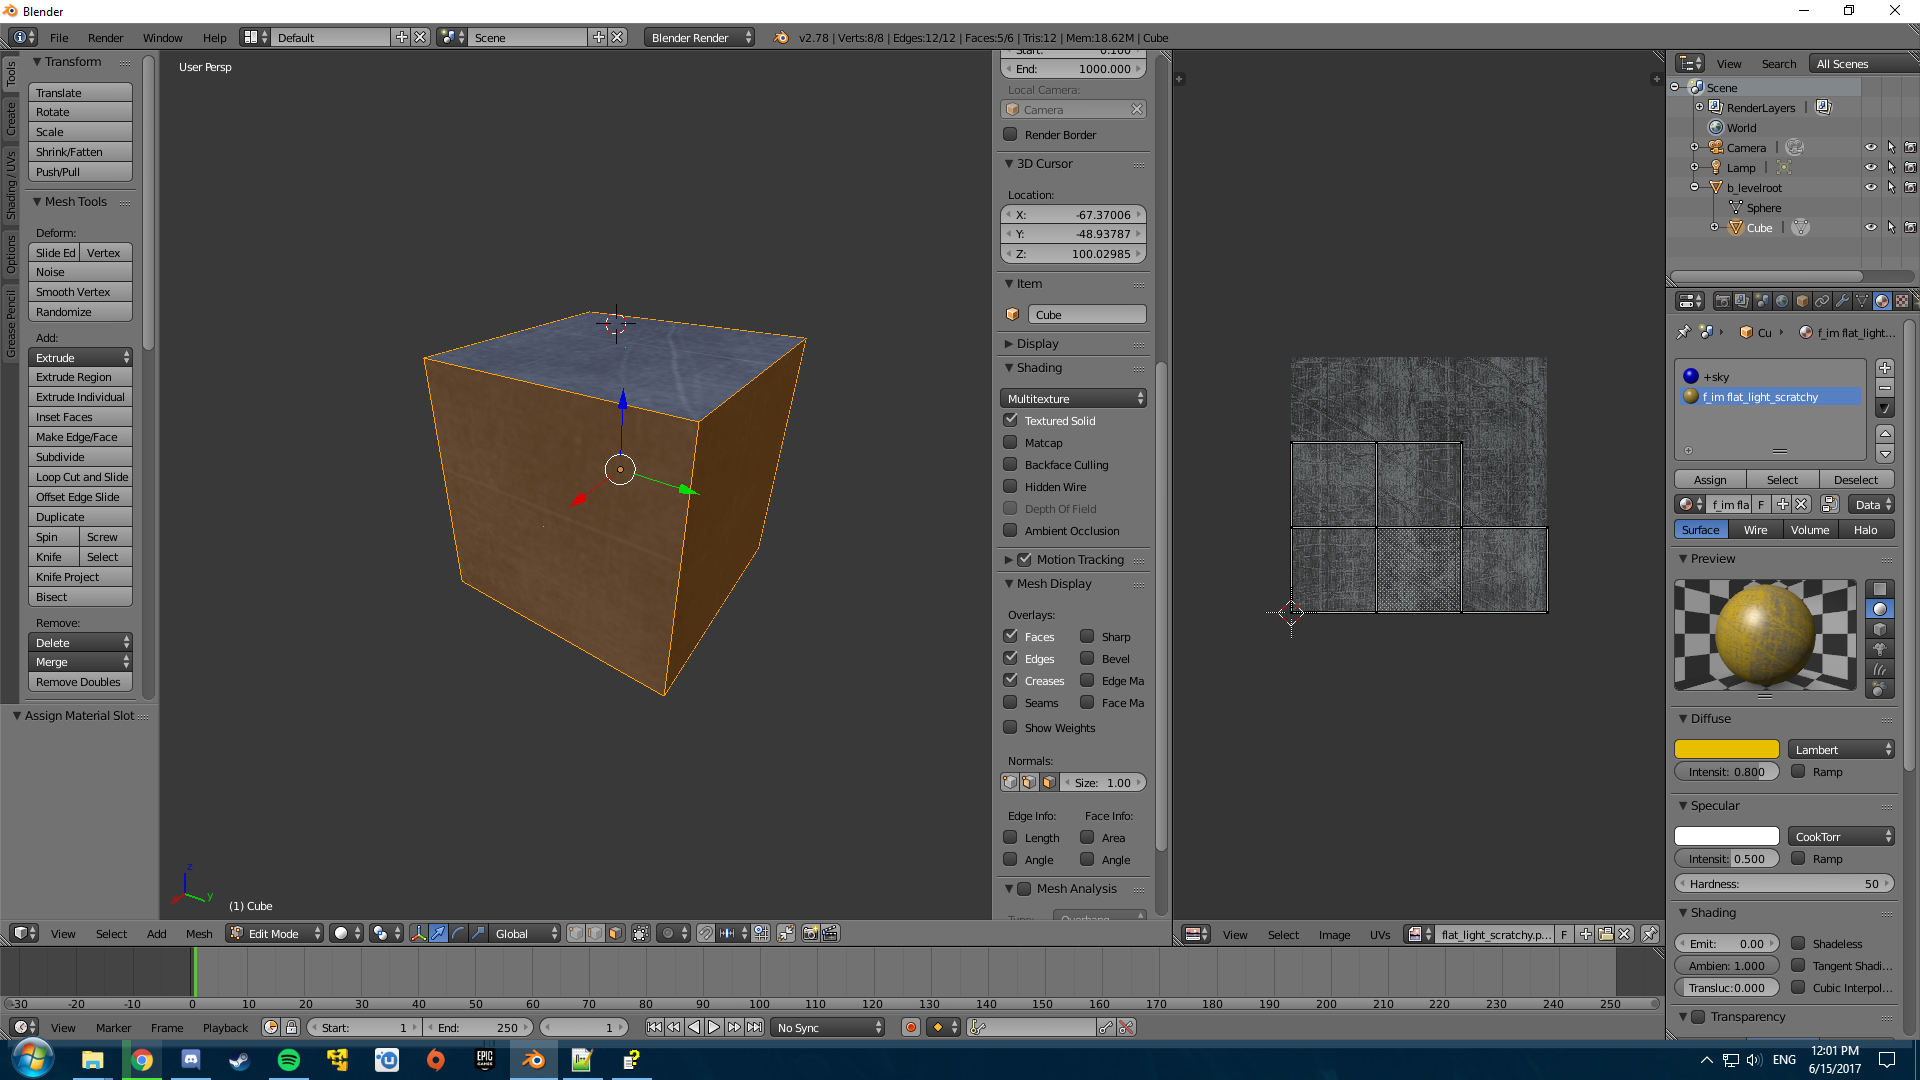The image size is (1920, 1080).
Task: Toggle proportional editing in 3D header
Action: pyautogui.click(x=668, y=933)
